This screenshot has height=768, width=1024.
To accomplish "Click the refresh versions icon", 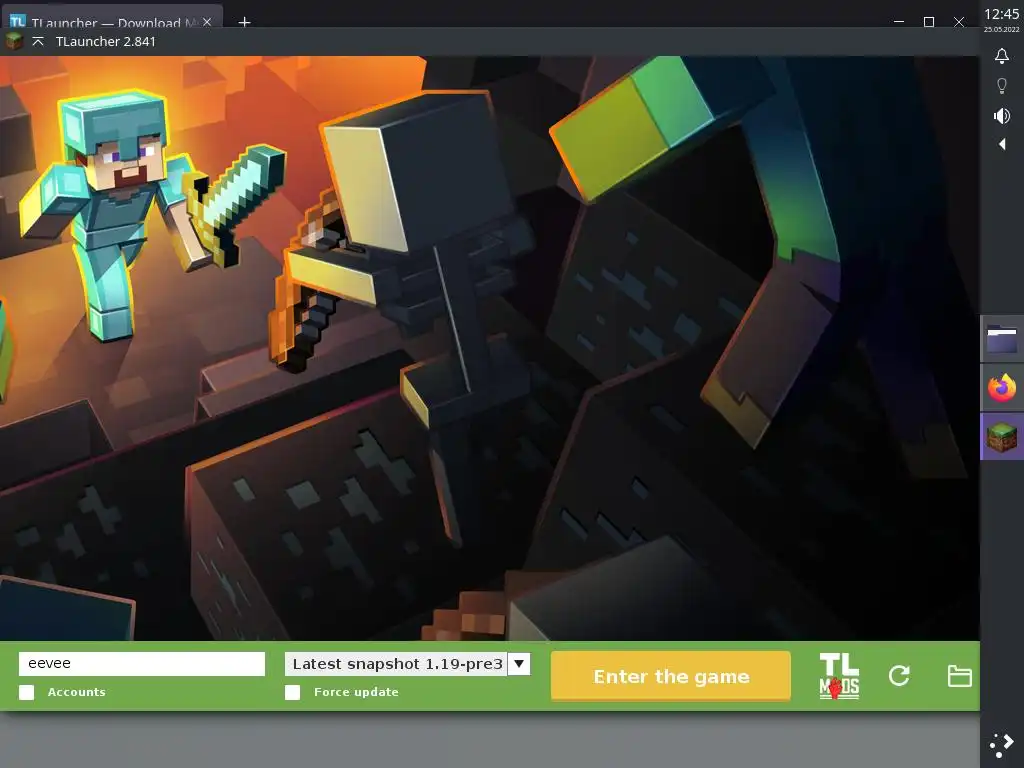I will point(899,676).
